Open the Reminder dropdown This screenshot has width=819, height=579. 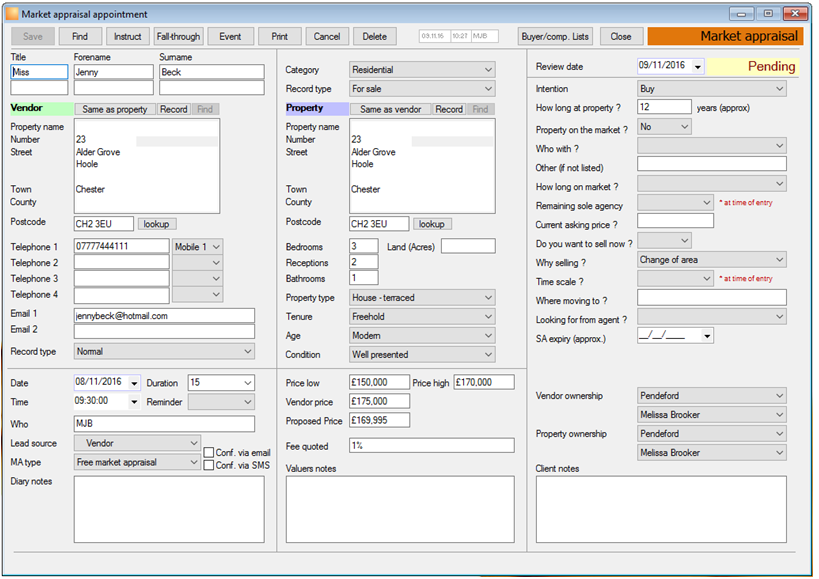[x=221, y=402]
